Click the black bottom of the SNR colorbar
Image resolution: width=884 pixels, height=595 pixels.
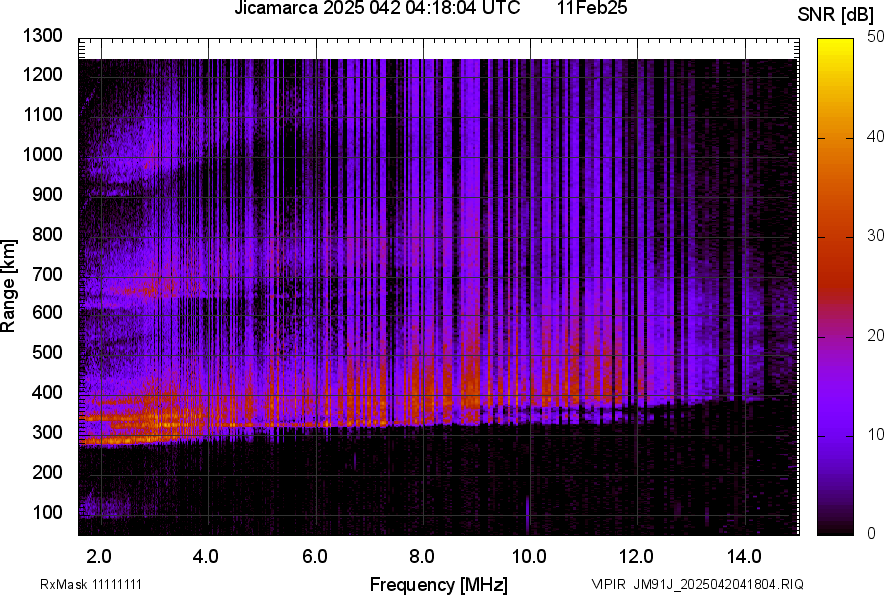point(835,530)
